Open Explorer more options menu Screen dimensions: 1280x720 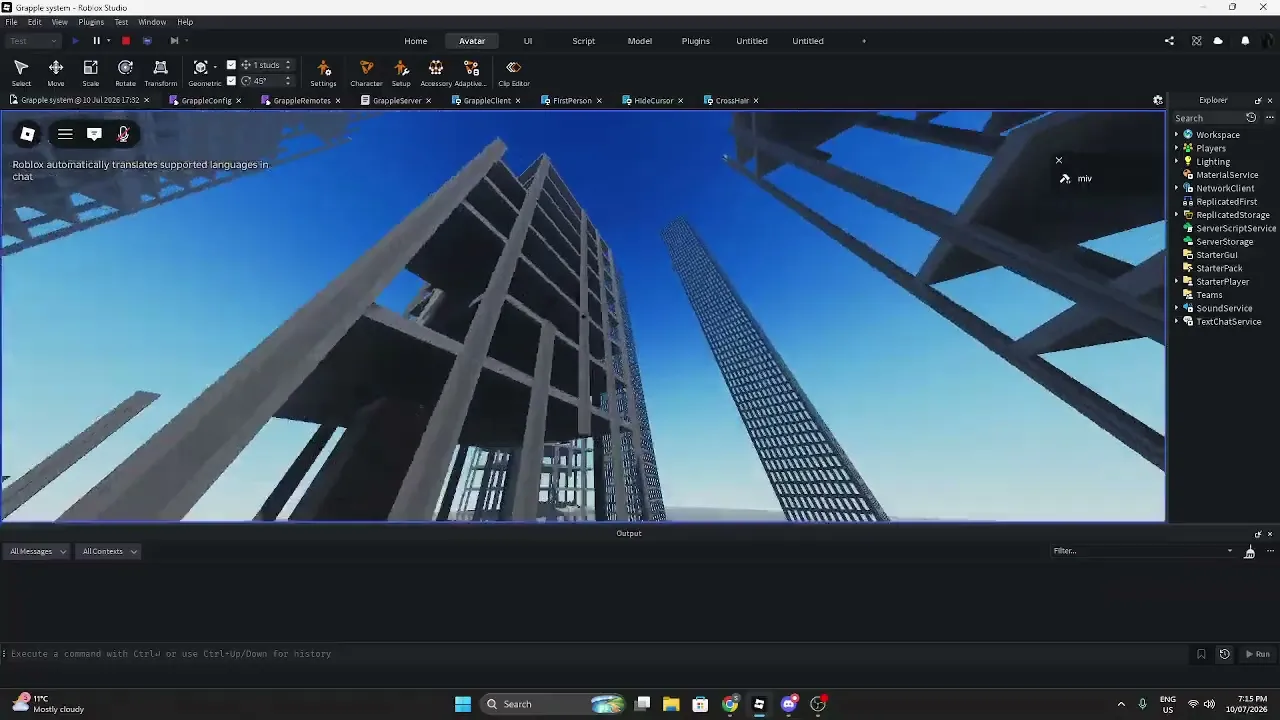[1270, 118]
